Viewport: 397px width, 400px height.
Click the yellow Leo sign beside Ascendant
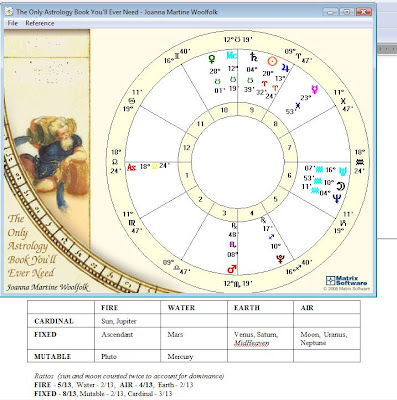click(x=154, y=166)
